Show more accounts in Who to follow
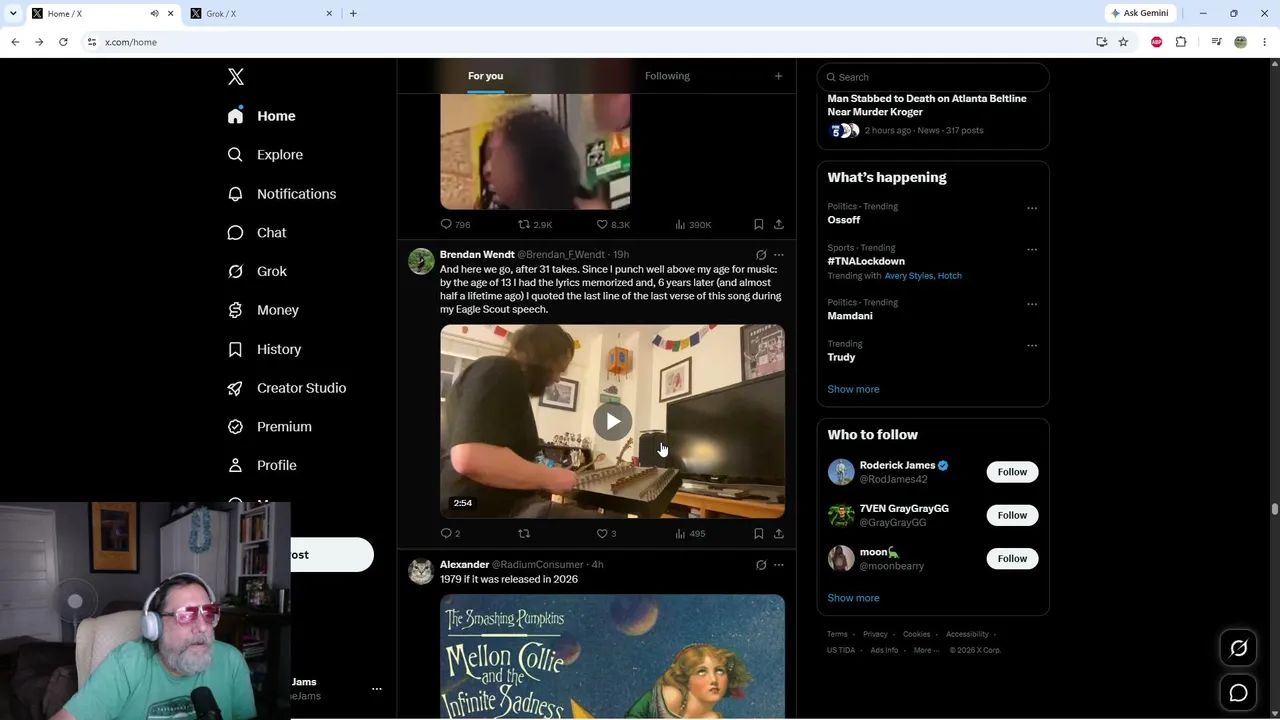The image size is (1280, 720). point(853,598)
